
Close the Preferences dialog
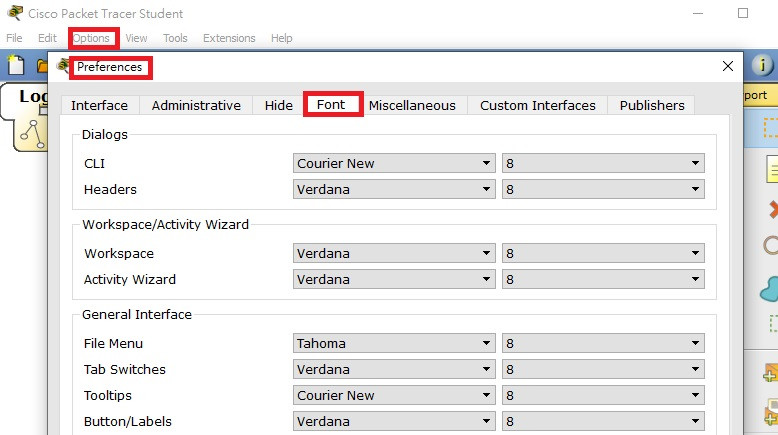tap(727, 66)
